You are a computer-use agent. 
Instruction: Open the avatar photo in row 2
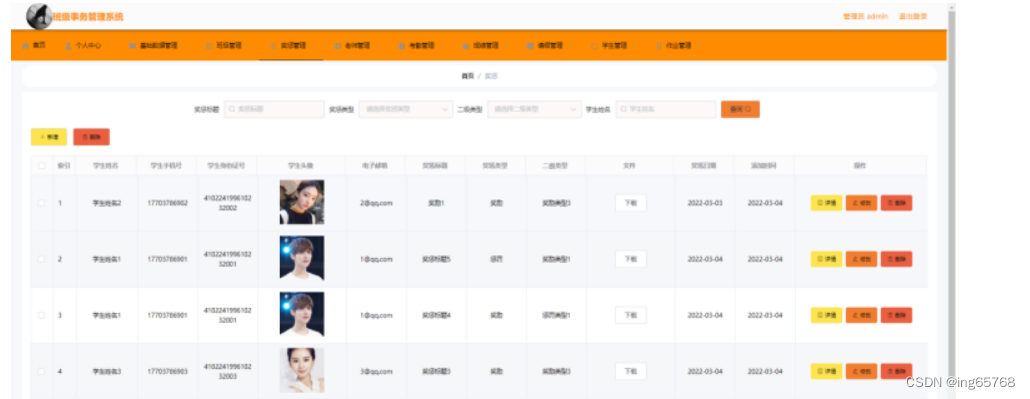302,258
